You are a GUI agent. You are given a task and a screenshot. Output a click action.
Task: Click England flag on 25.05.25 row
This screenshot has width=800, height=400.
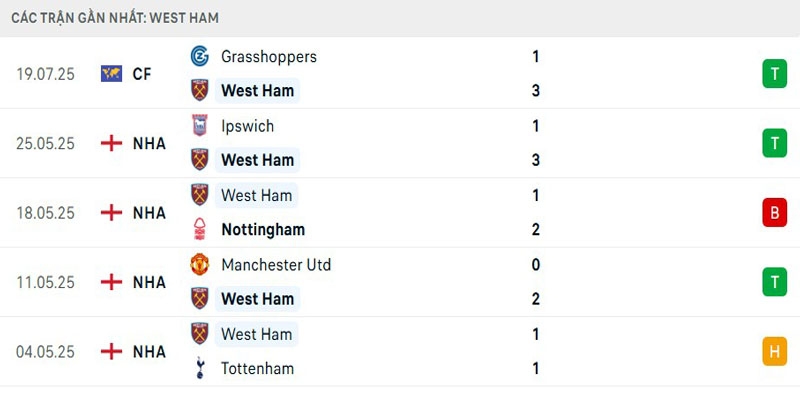111,143
